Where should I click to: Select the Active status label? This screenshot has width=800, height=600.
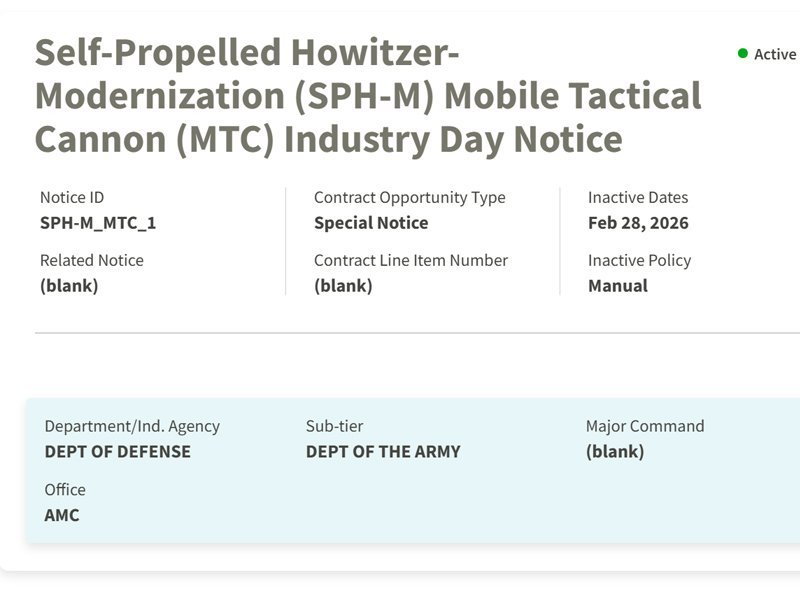(775, 54)
